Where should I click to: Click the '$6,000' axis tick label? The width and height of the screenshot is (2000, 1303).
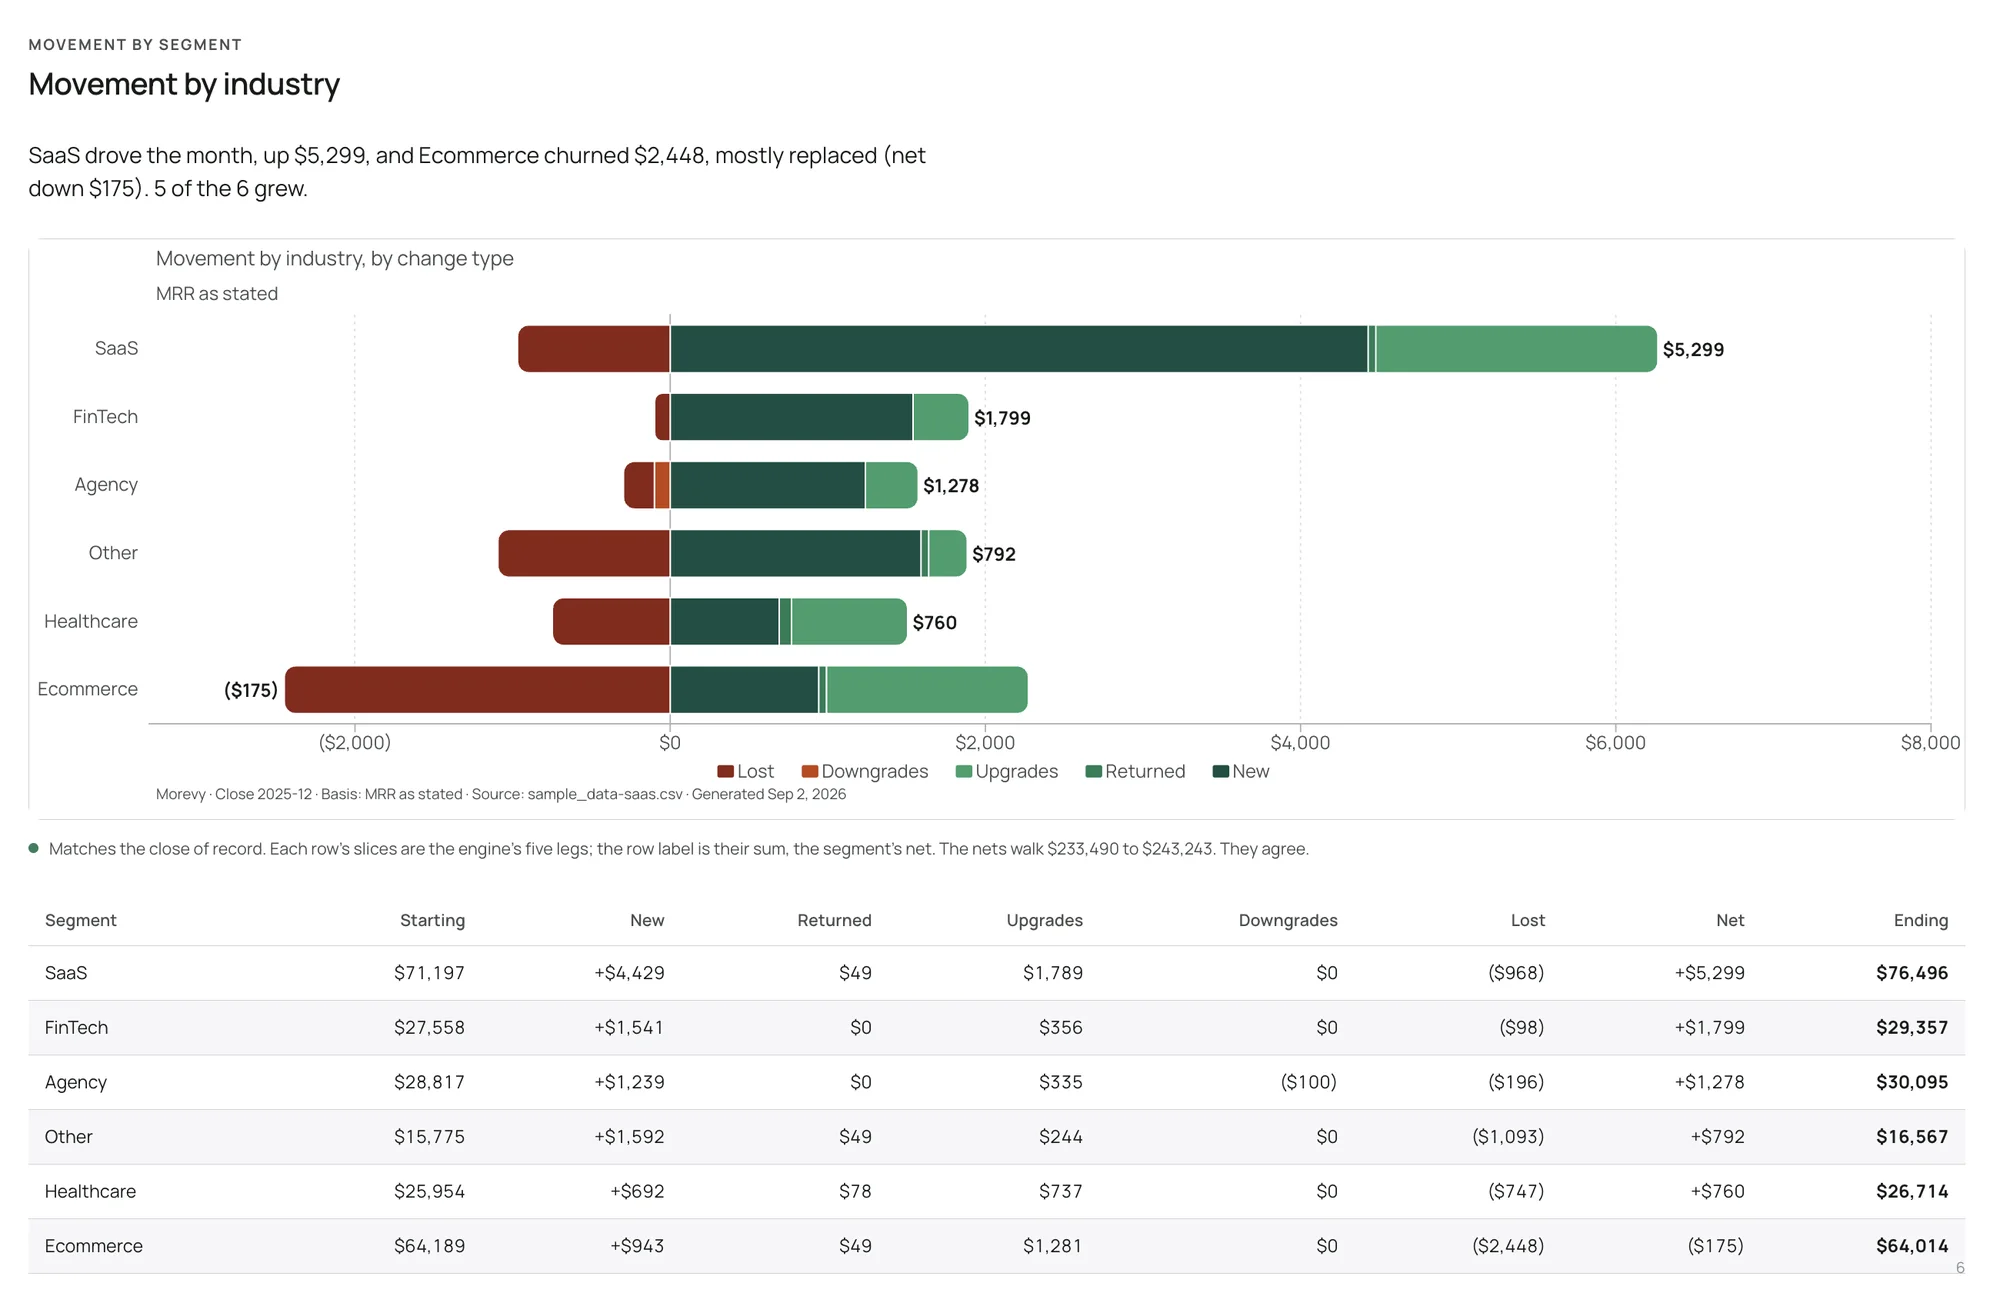(x=1615, y=743)
